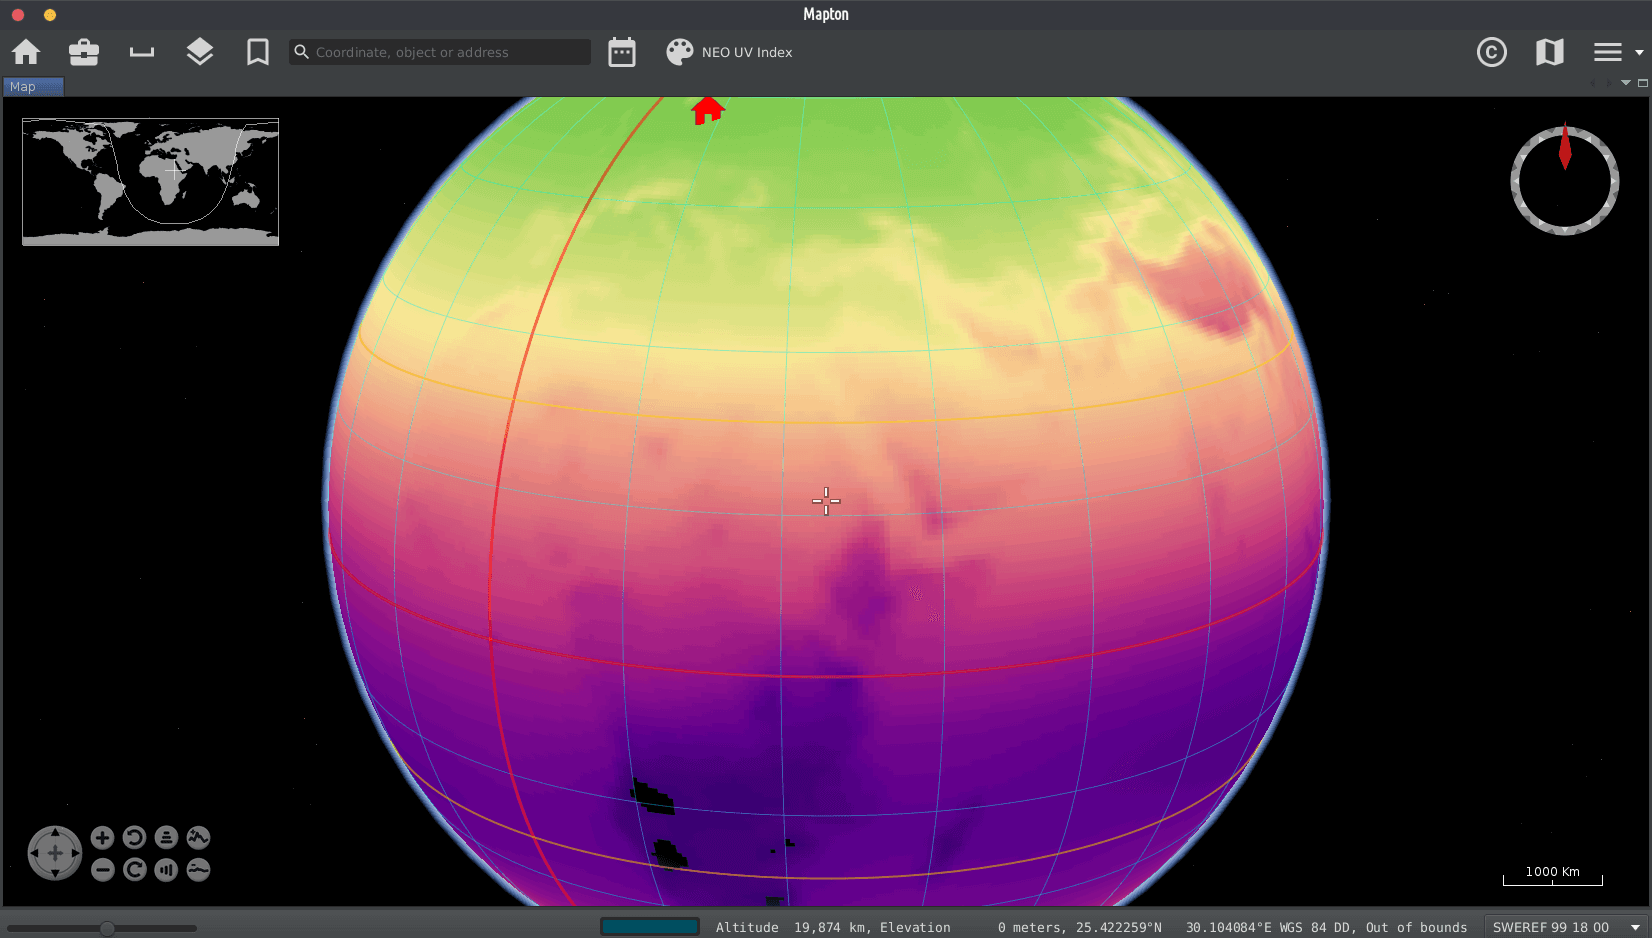This screenshot has width=1652, height=938.
Task: Expand the document tab list arrow
Action: click(x=1626, y=83)
